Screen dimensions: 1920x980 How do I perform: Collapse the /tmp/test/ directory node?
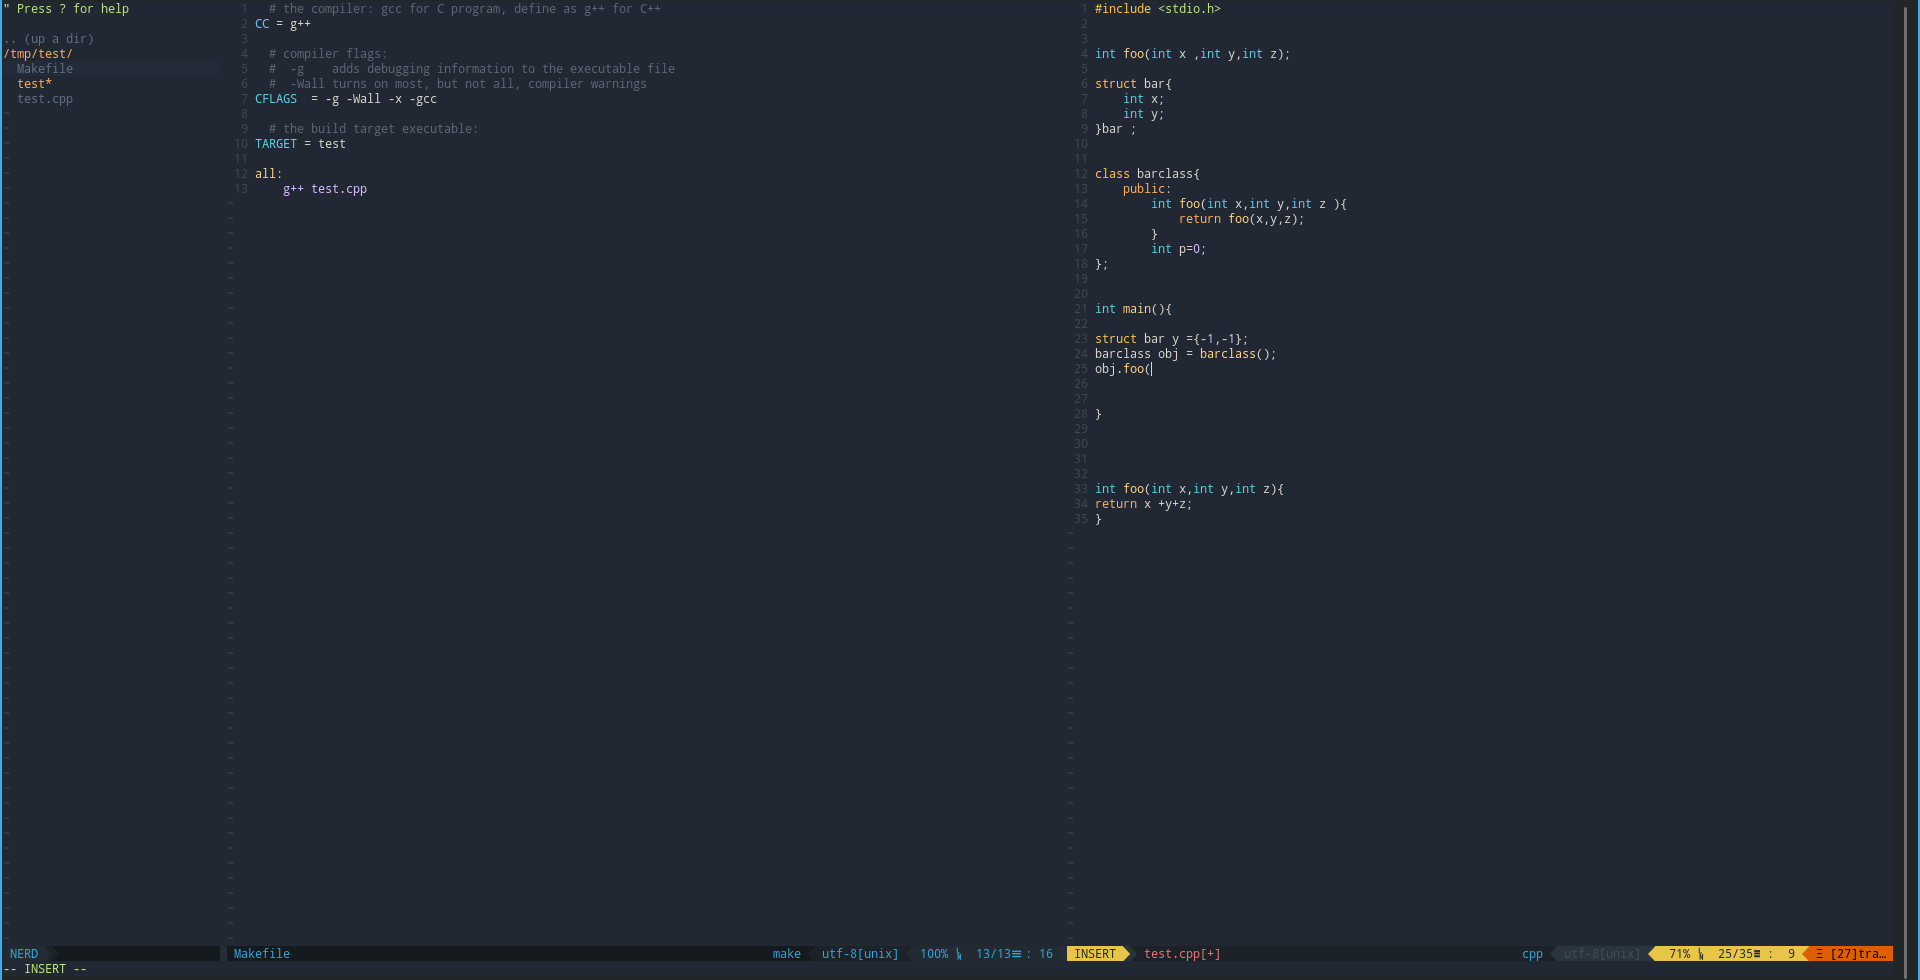click(x=40, y=53)
